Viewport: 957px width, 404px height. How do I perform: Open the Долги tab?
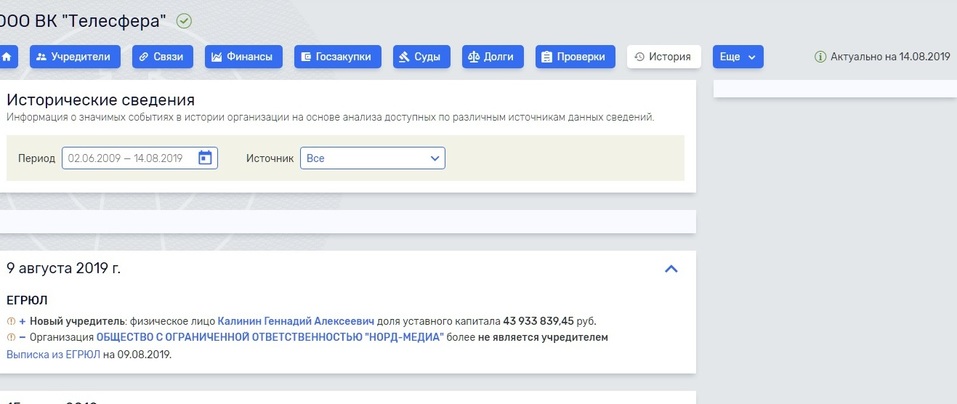(491, 57)
